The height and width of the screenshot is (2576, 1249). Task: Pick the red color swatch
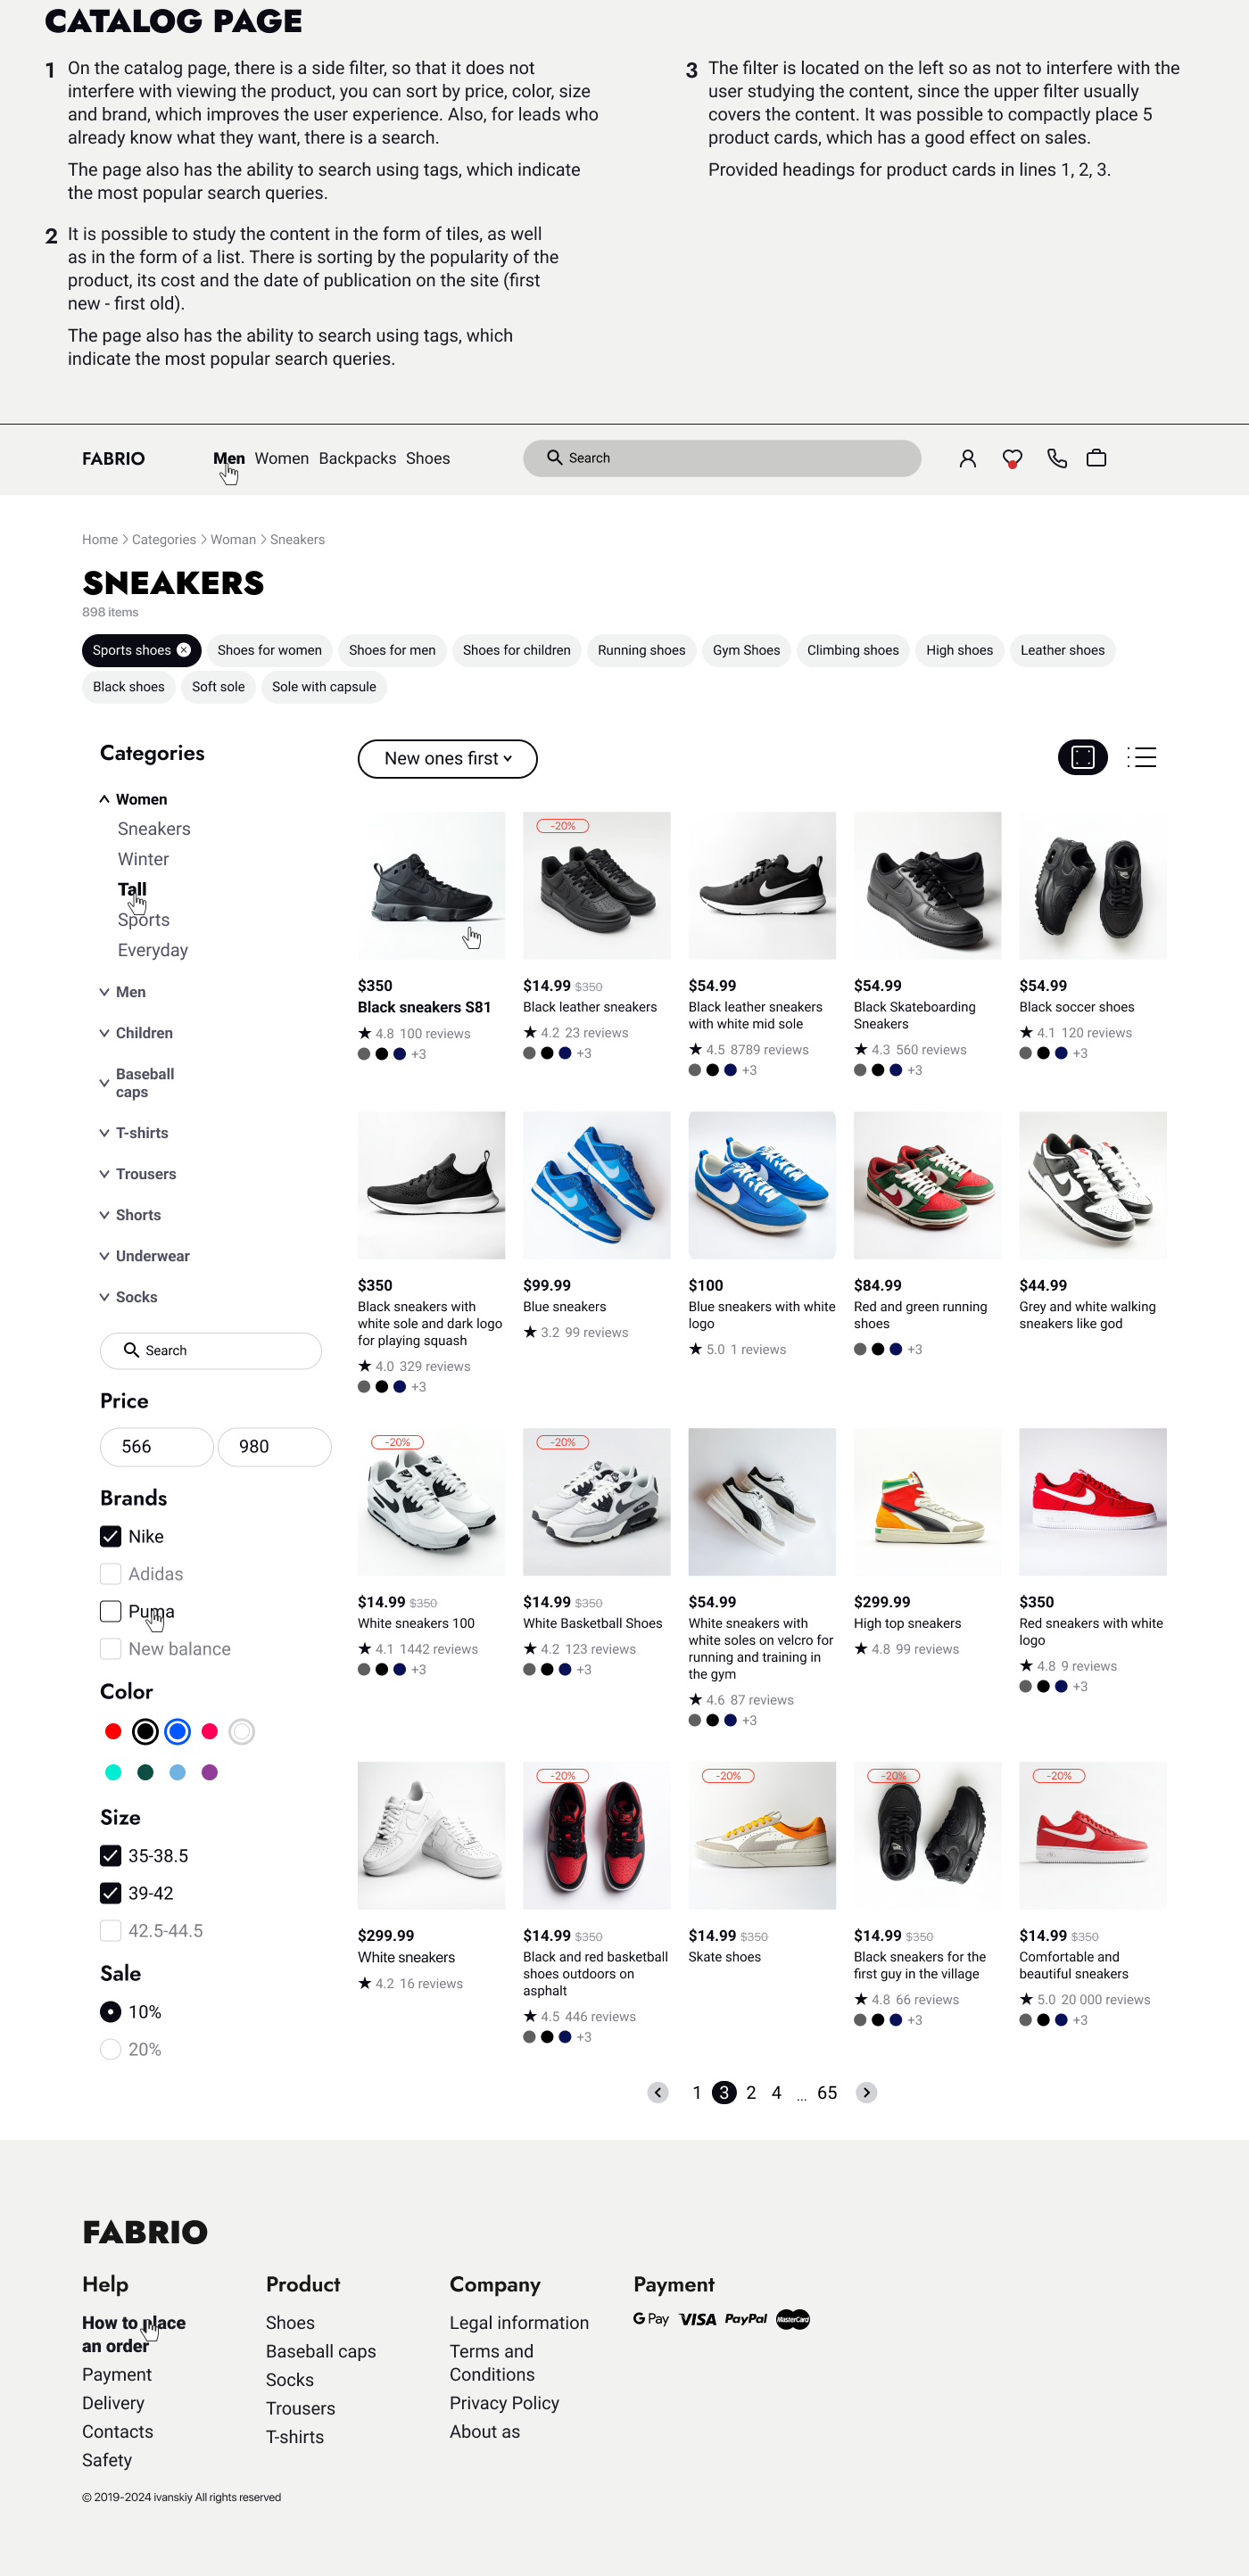[x=113, y=1731]
